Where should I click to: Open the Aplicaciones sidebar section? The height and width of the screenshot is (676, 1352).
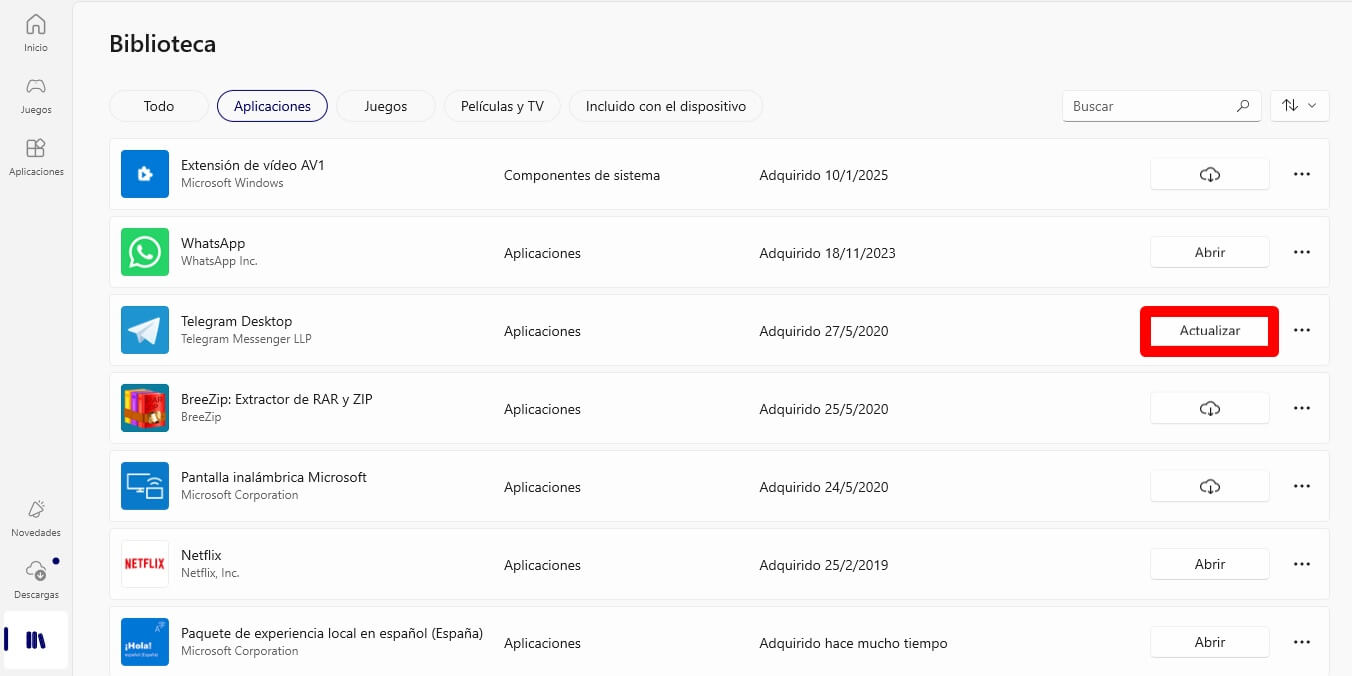(x=36, y=157)
